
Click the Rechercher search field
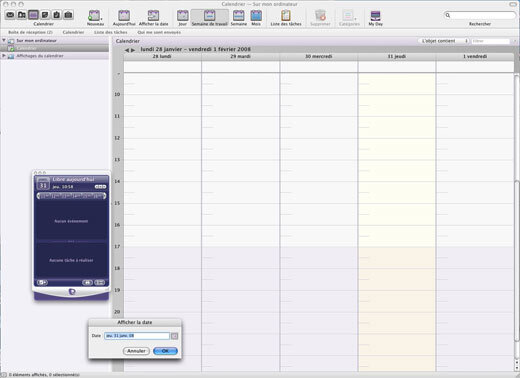pyautogui.click(x=480, y=15)
